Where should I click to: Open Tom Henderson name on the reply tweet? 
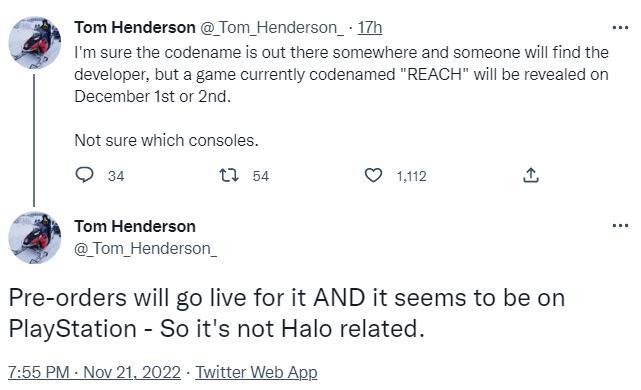pyautogui.click(x=135, y=226)
